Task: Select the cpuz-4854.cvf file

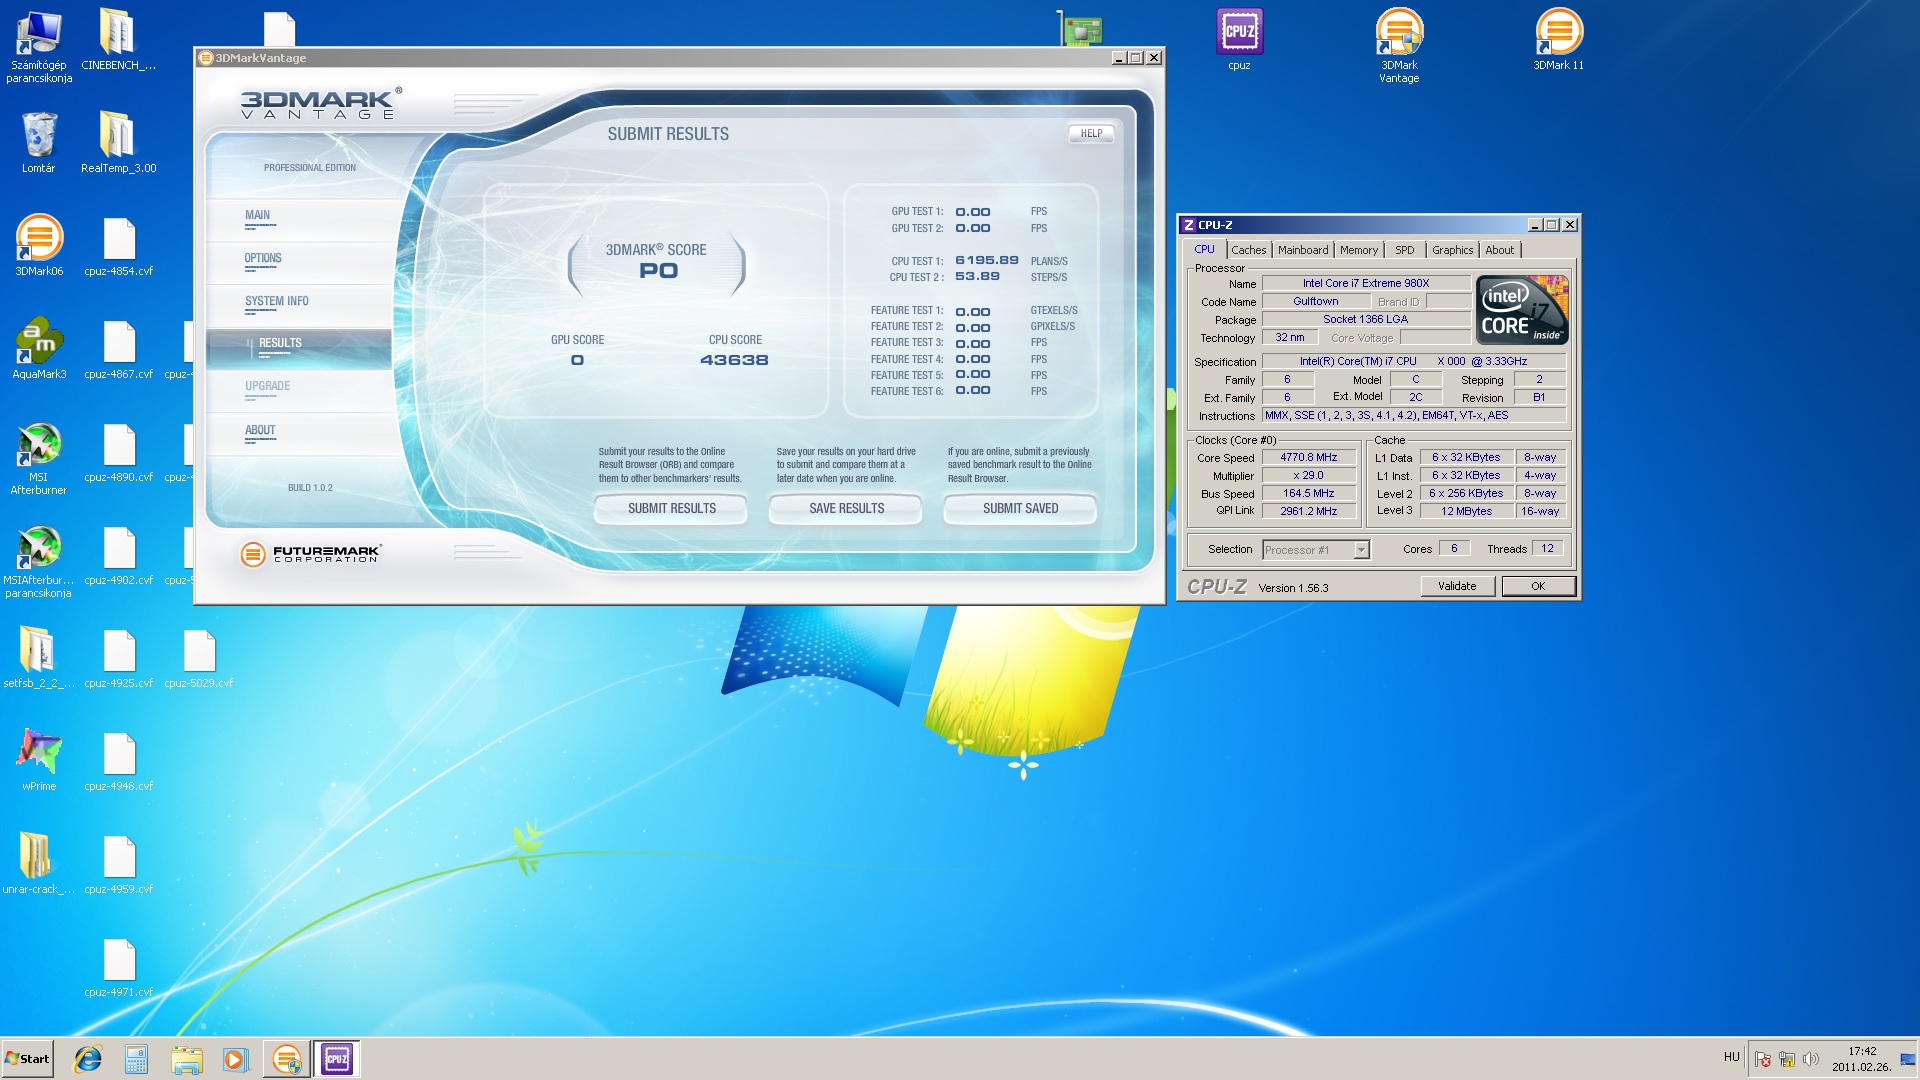Action: click(x=119, y=246)
